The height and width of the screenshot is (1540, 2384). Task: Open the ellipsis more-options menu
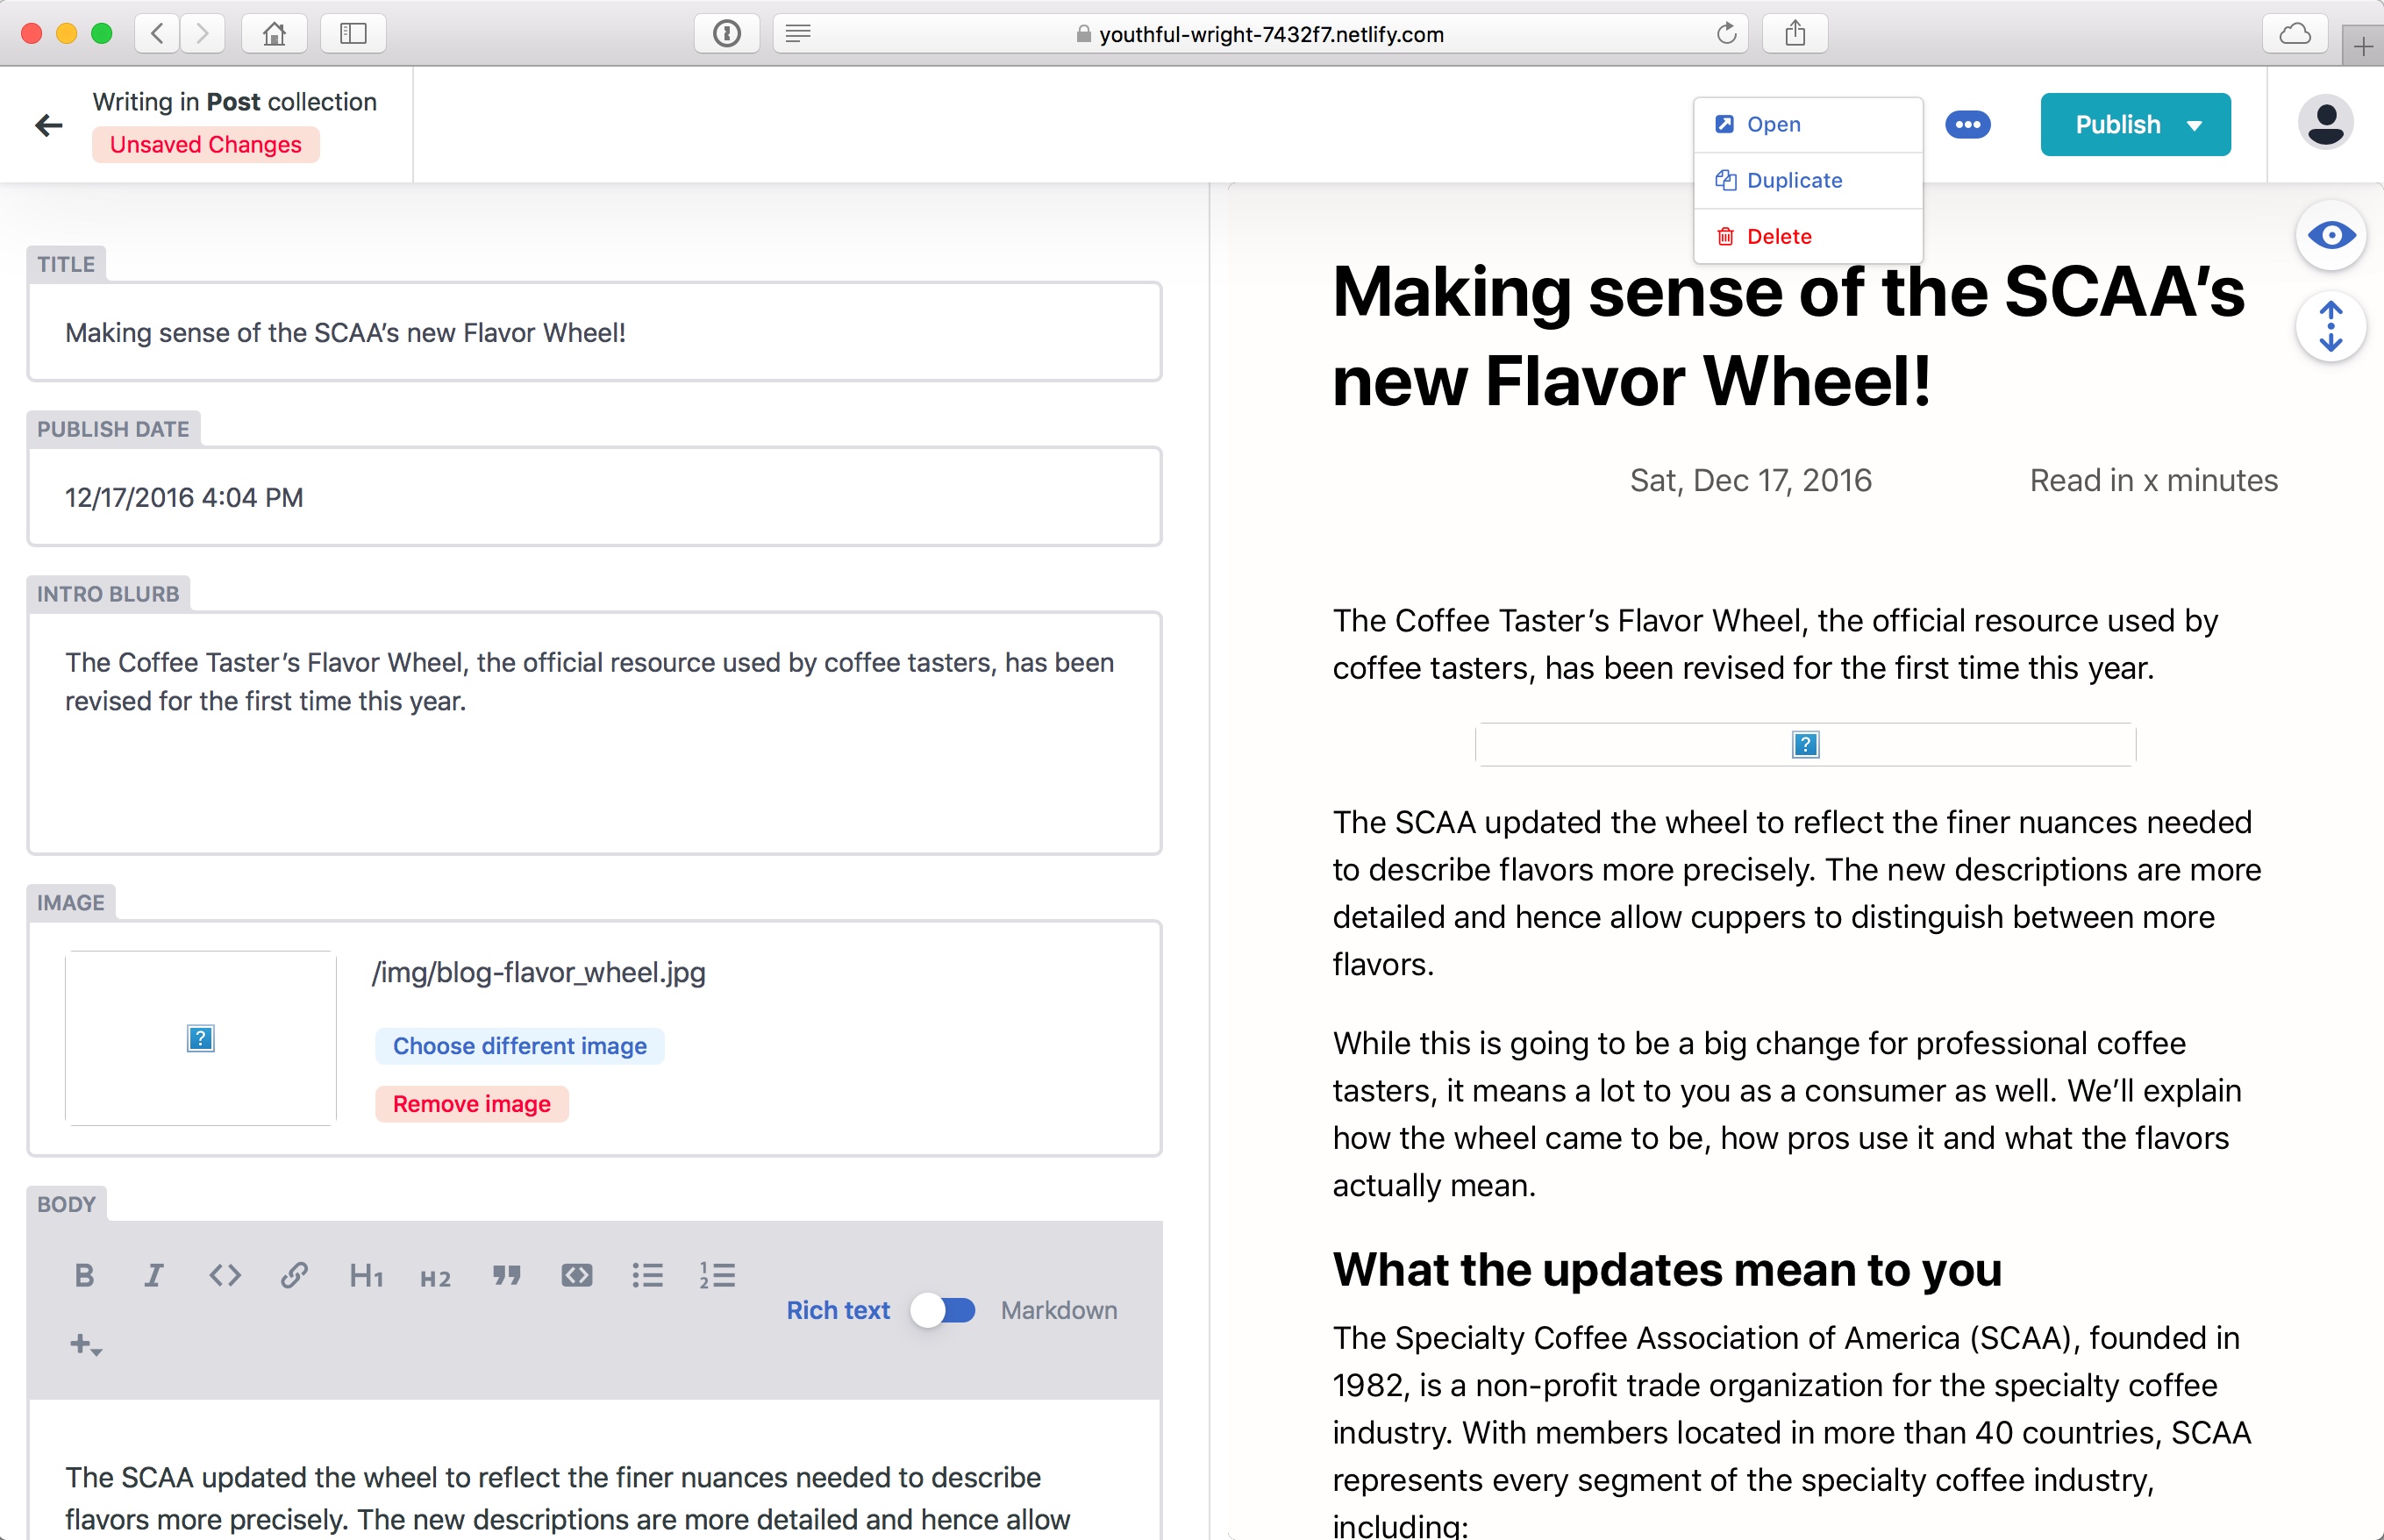coord(1968,124)
